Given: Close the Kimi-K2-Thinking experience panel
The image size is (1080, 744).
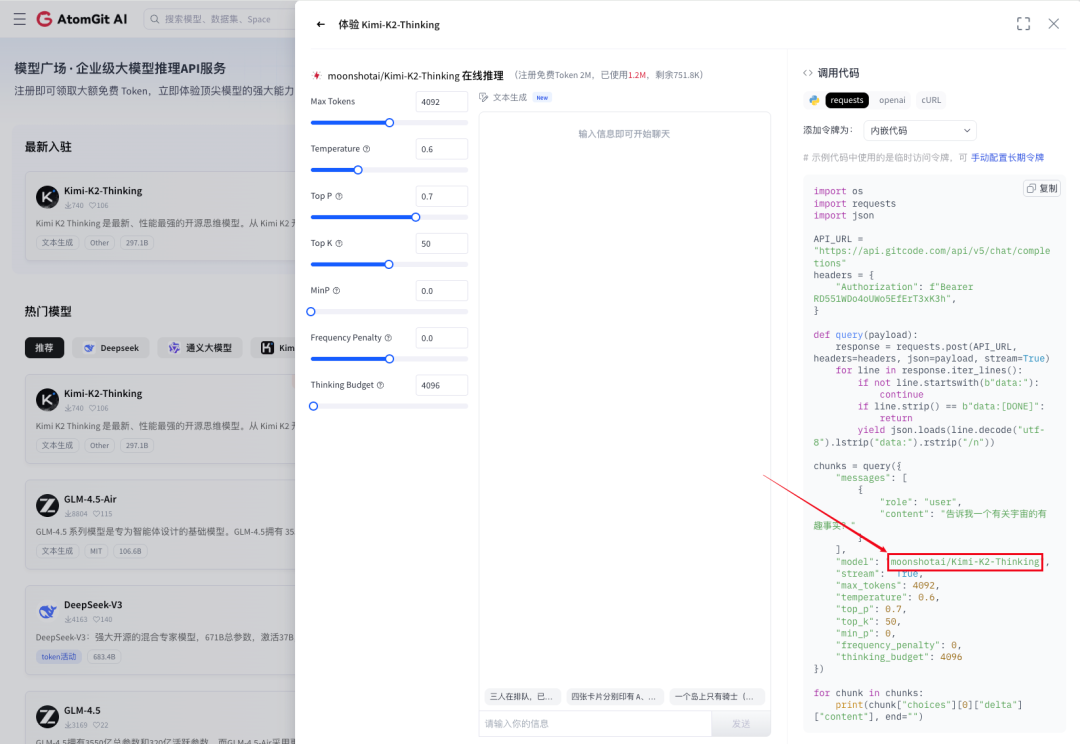Looking at the screenshot, I should (x=1054, y=24).
